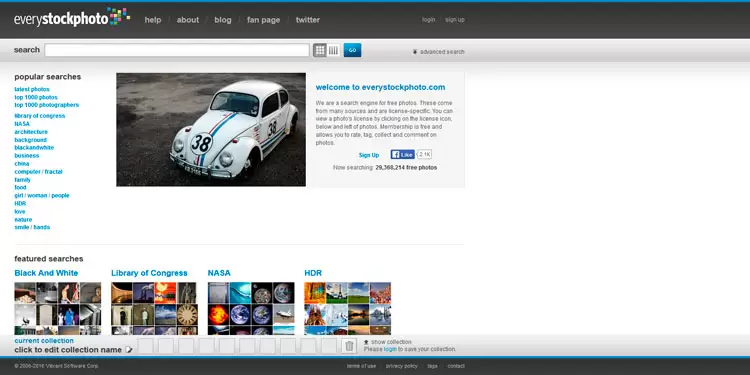
Task: Select nature popular search
Action: tap(23, 220)
